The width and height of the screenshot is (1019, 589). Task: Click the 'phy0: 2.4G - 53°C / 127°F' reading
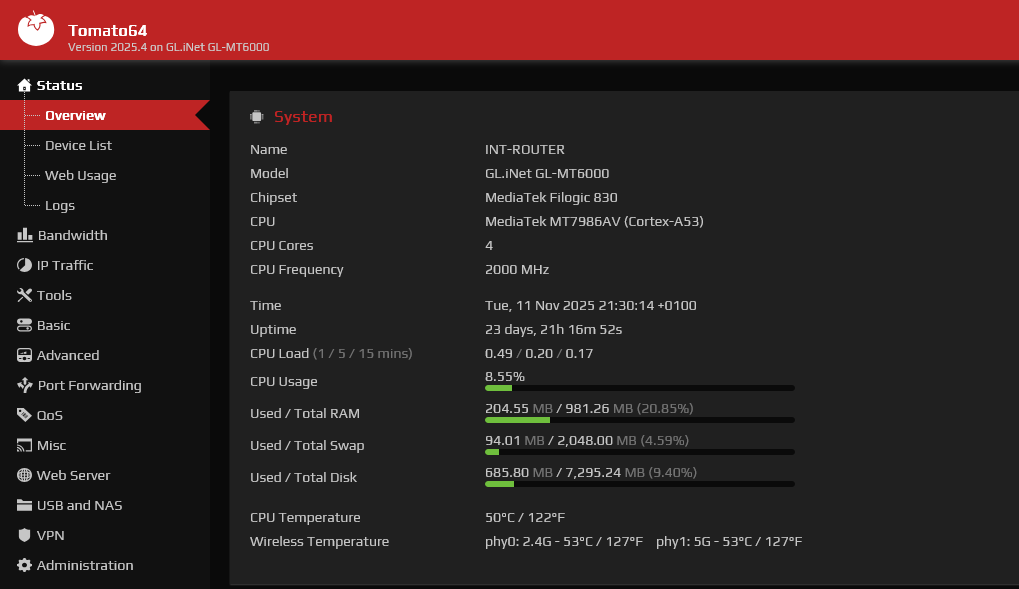pyautogui.click(x=564, y=541)
